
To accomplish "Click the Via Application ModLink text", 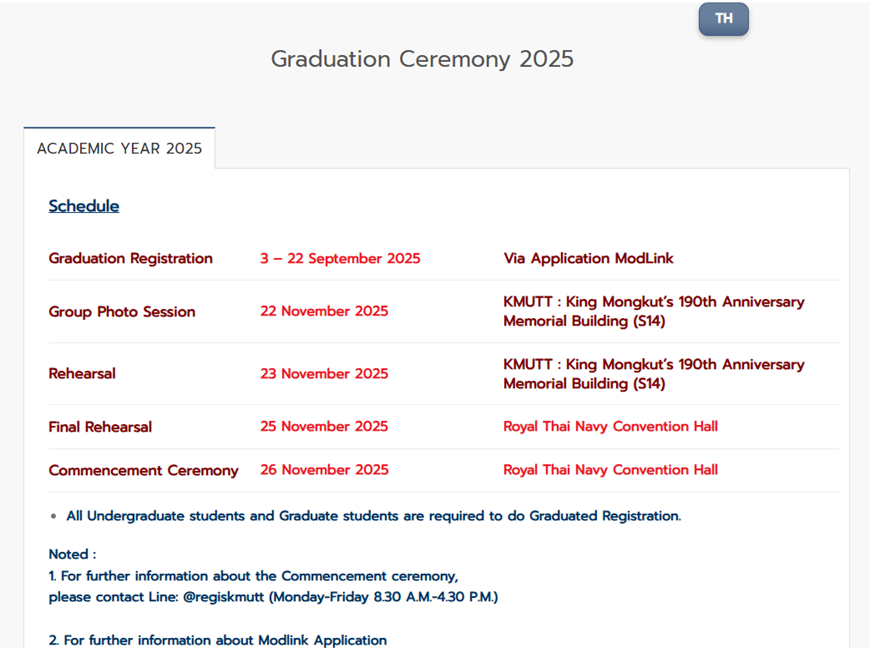I will click(x=588, y=258).
